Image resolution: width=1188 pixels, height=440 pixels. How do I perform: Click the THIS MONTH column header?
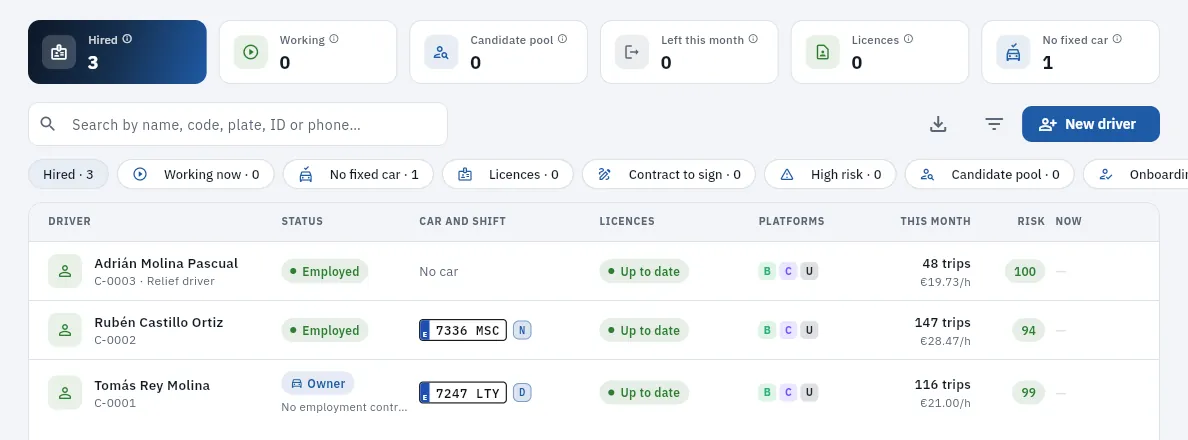pos(935,221)
